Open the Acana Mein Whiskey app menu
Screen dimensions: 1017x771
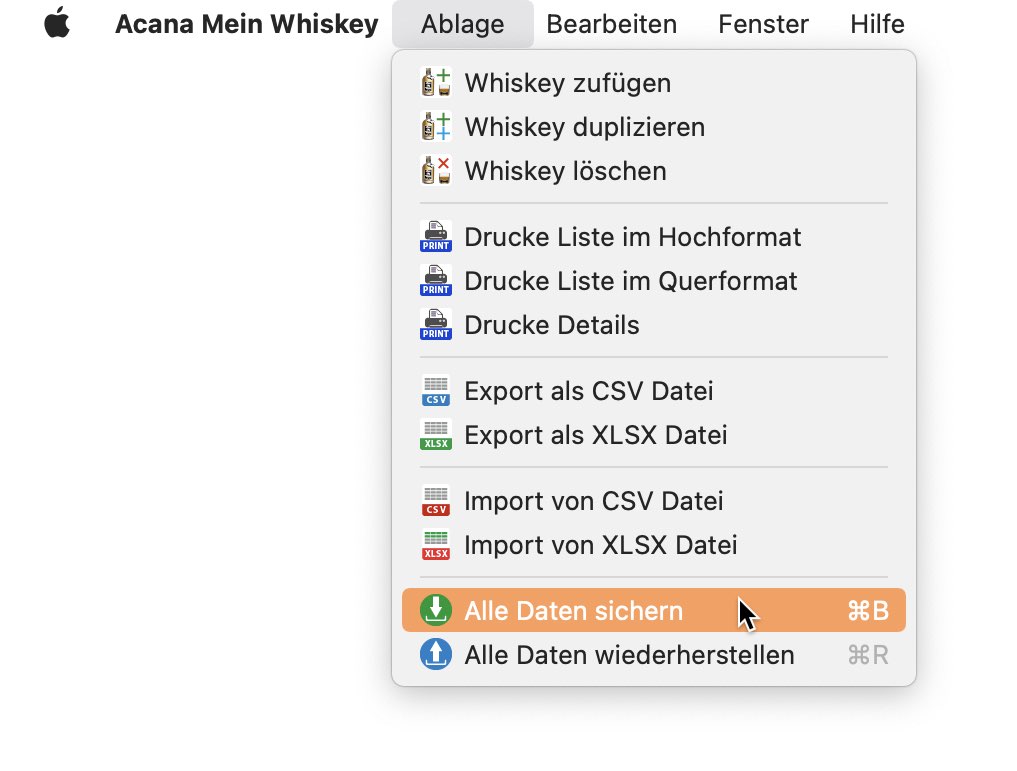246,24
